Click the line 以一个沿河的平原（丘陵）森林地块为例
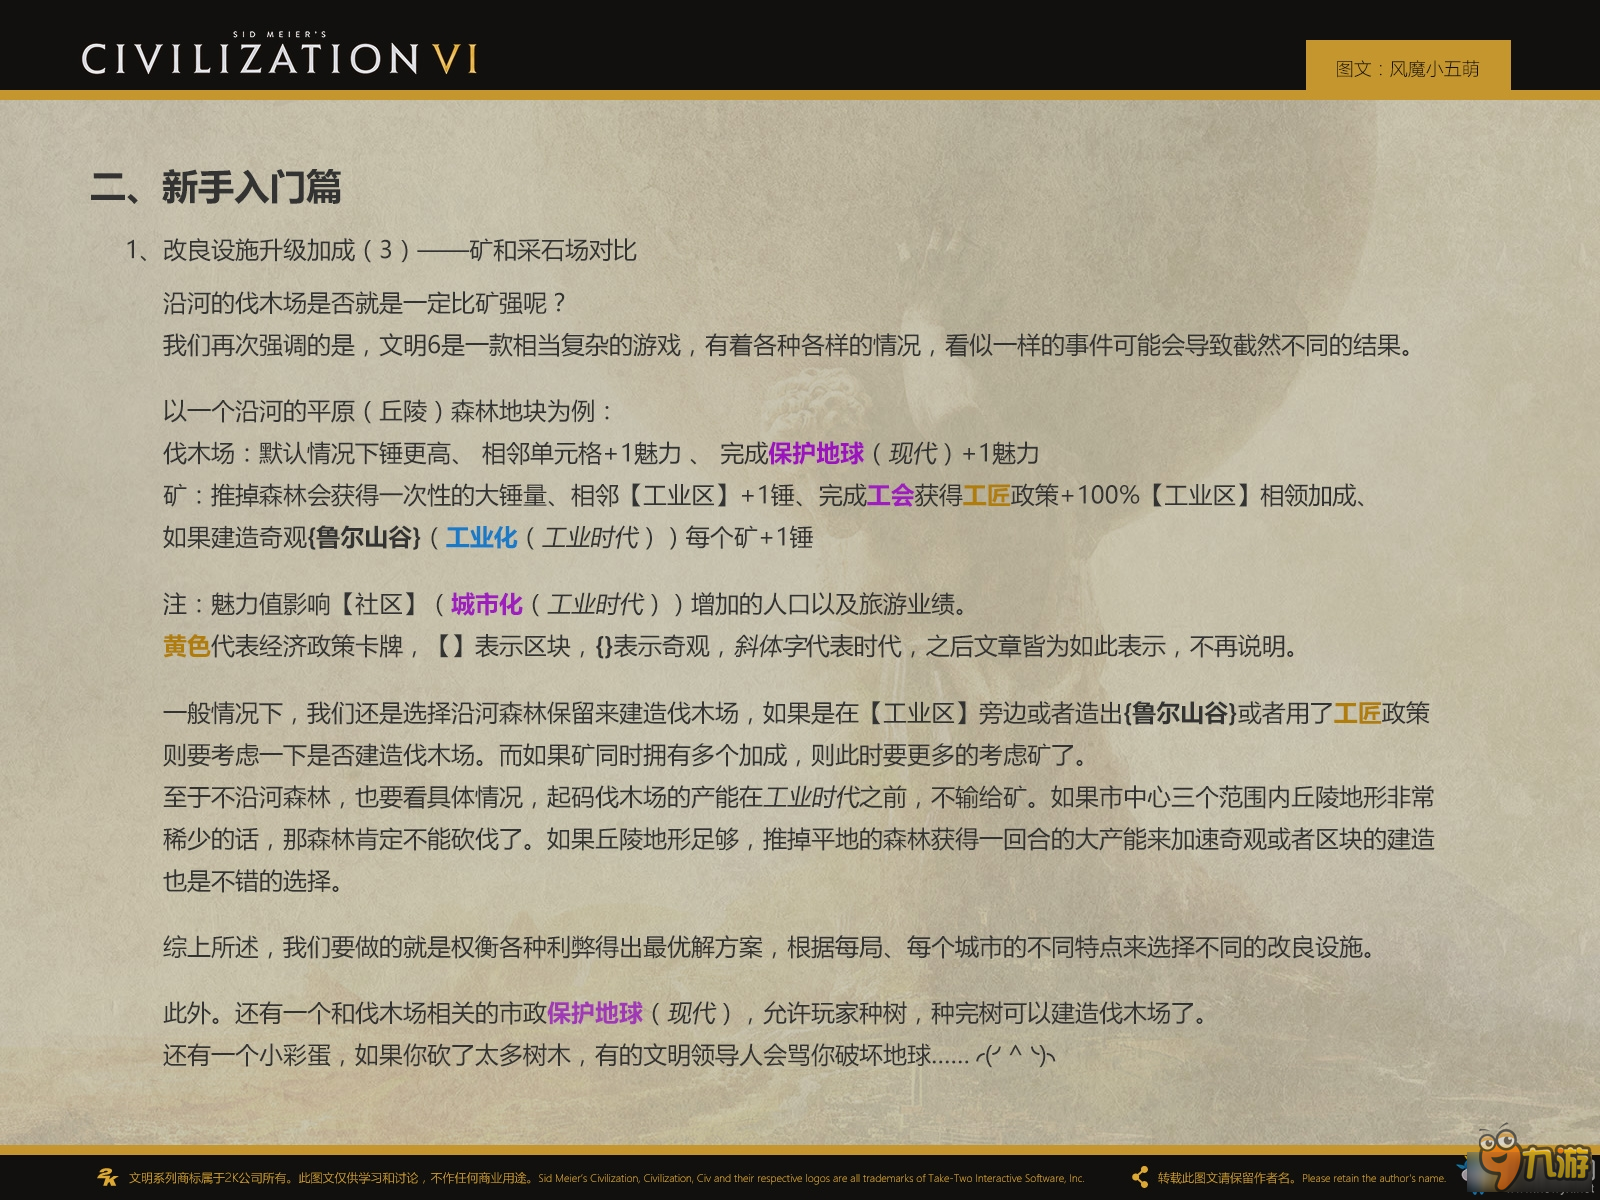1600x1200 pixels. 386,411
